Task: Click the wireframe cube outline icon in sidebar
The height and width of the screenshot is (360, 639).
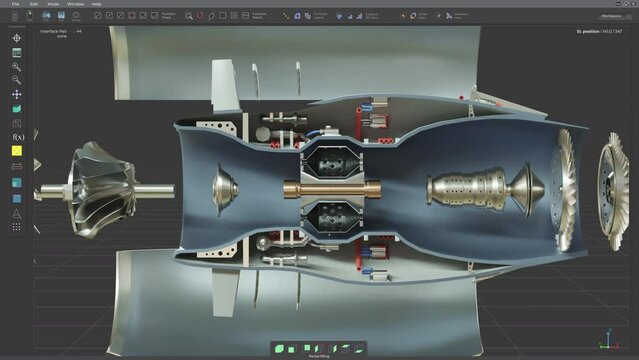Action: tap(17, 123)
